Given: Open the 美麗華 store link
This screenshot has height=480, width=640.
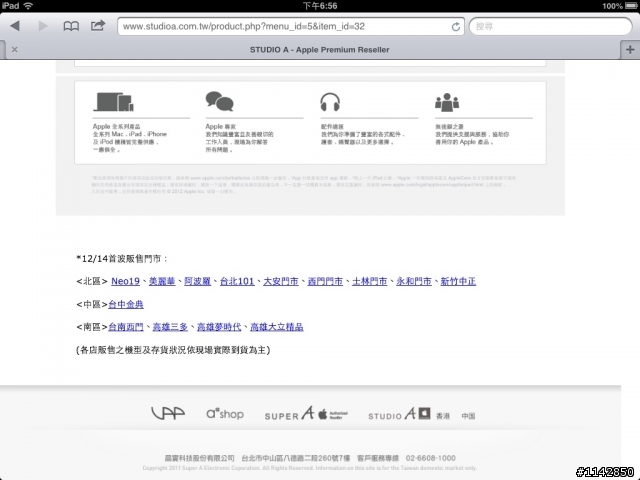Looking at the screenshot, I should (x=162, y=281).
